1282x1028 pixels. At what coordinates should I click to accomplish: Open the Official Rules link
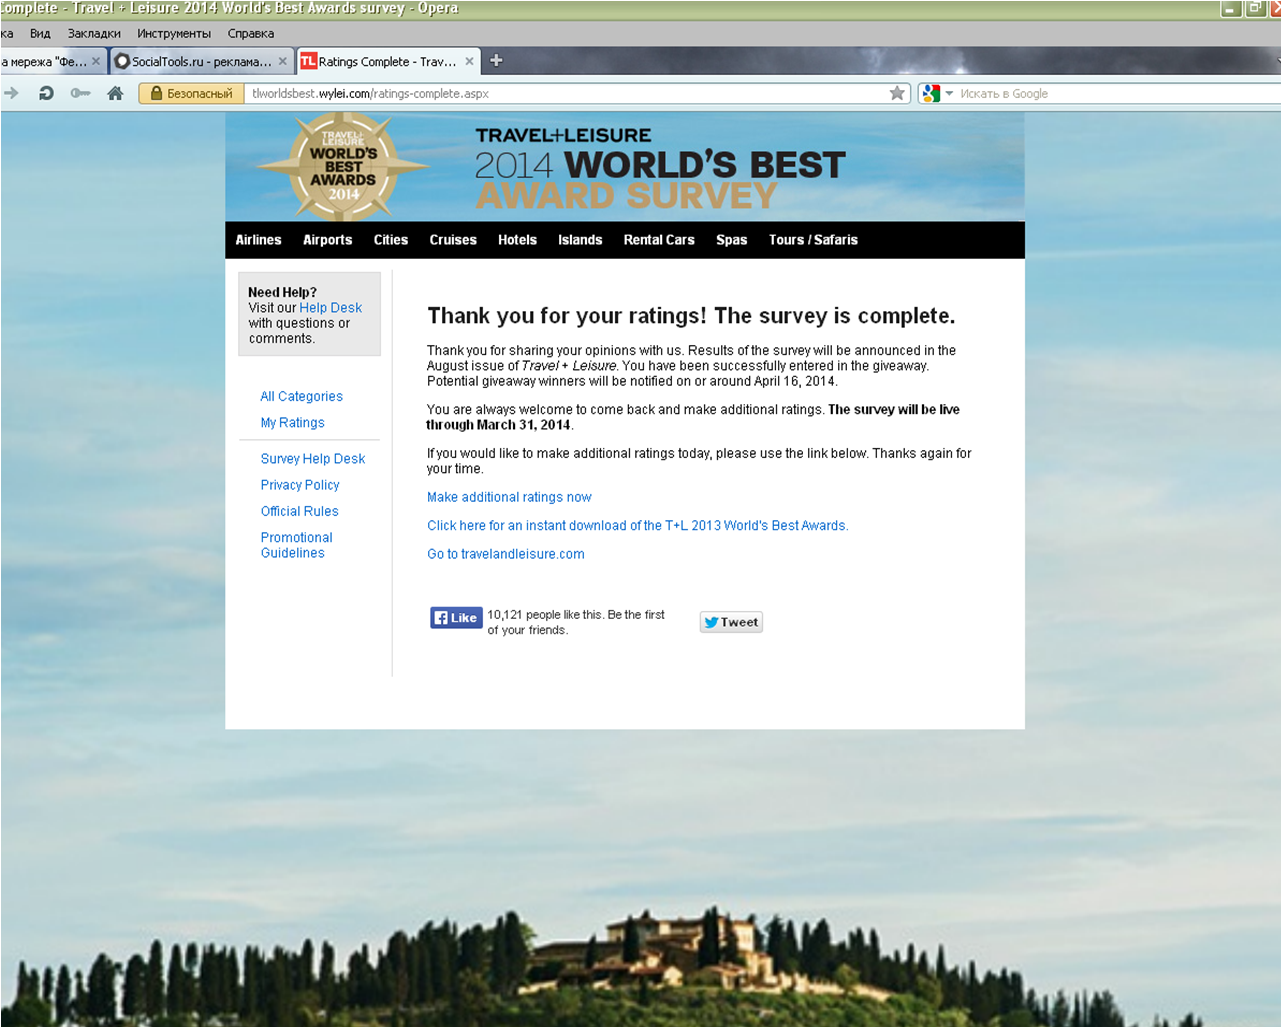[299, 511]
